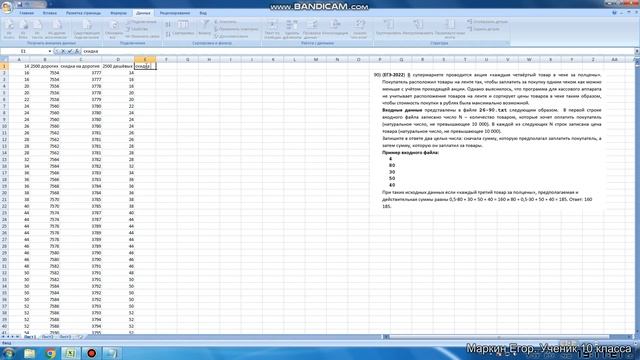The image size is (640, 360).
Task: Click Show Detail in Outline group
Action: pos(487,22)
